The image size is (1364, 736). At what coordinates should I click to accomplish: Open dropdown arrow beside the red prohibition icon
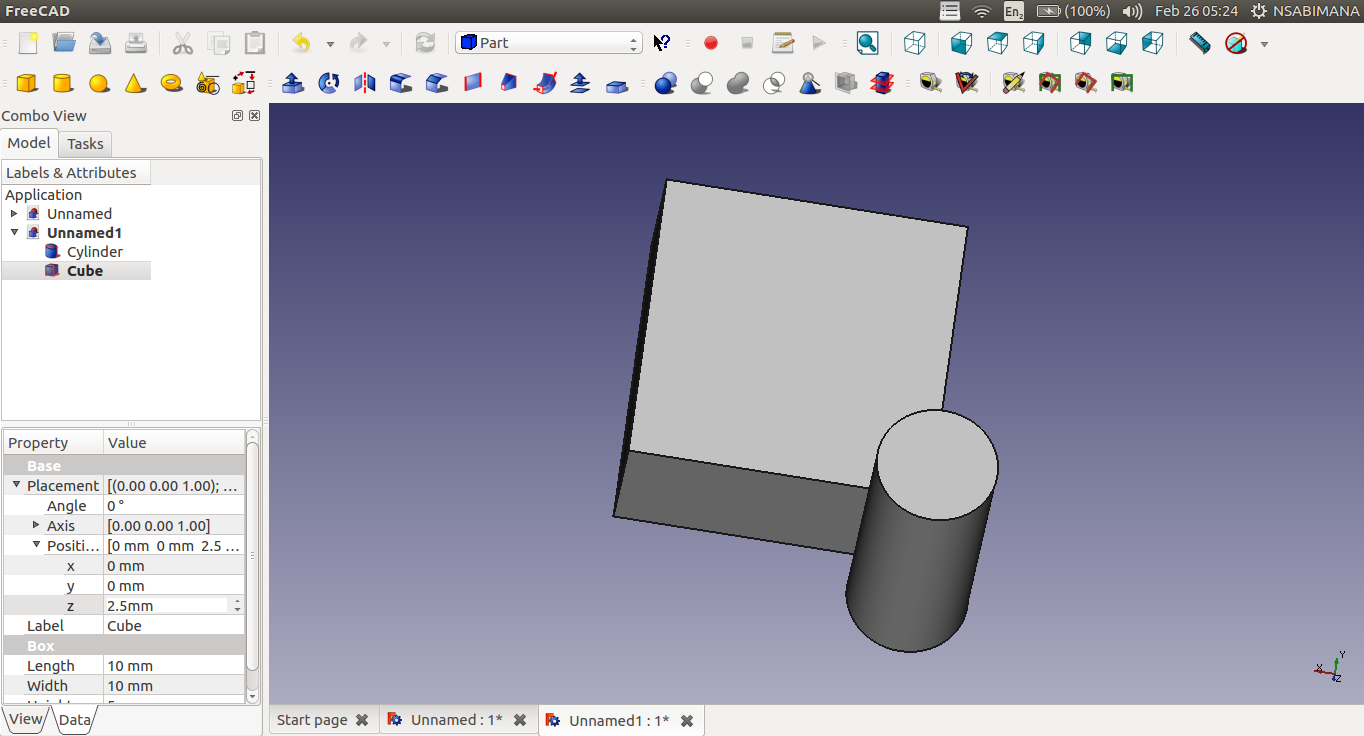click(1264, 44)
